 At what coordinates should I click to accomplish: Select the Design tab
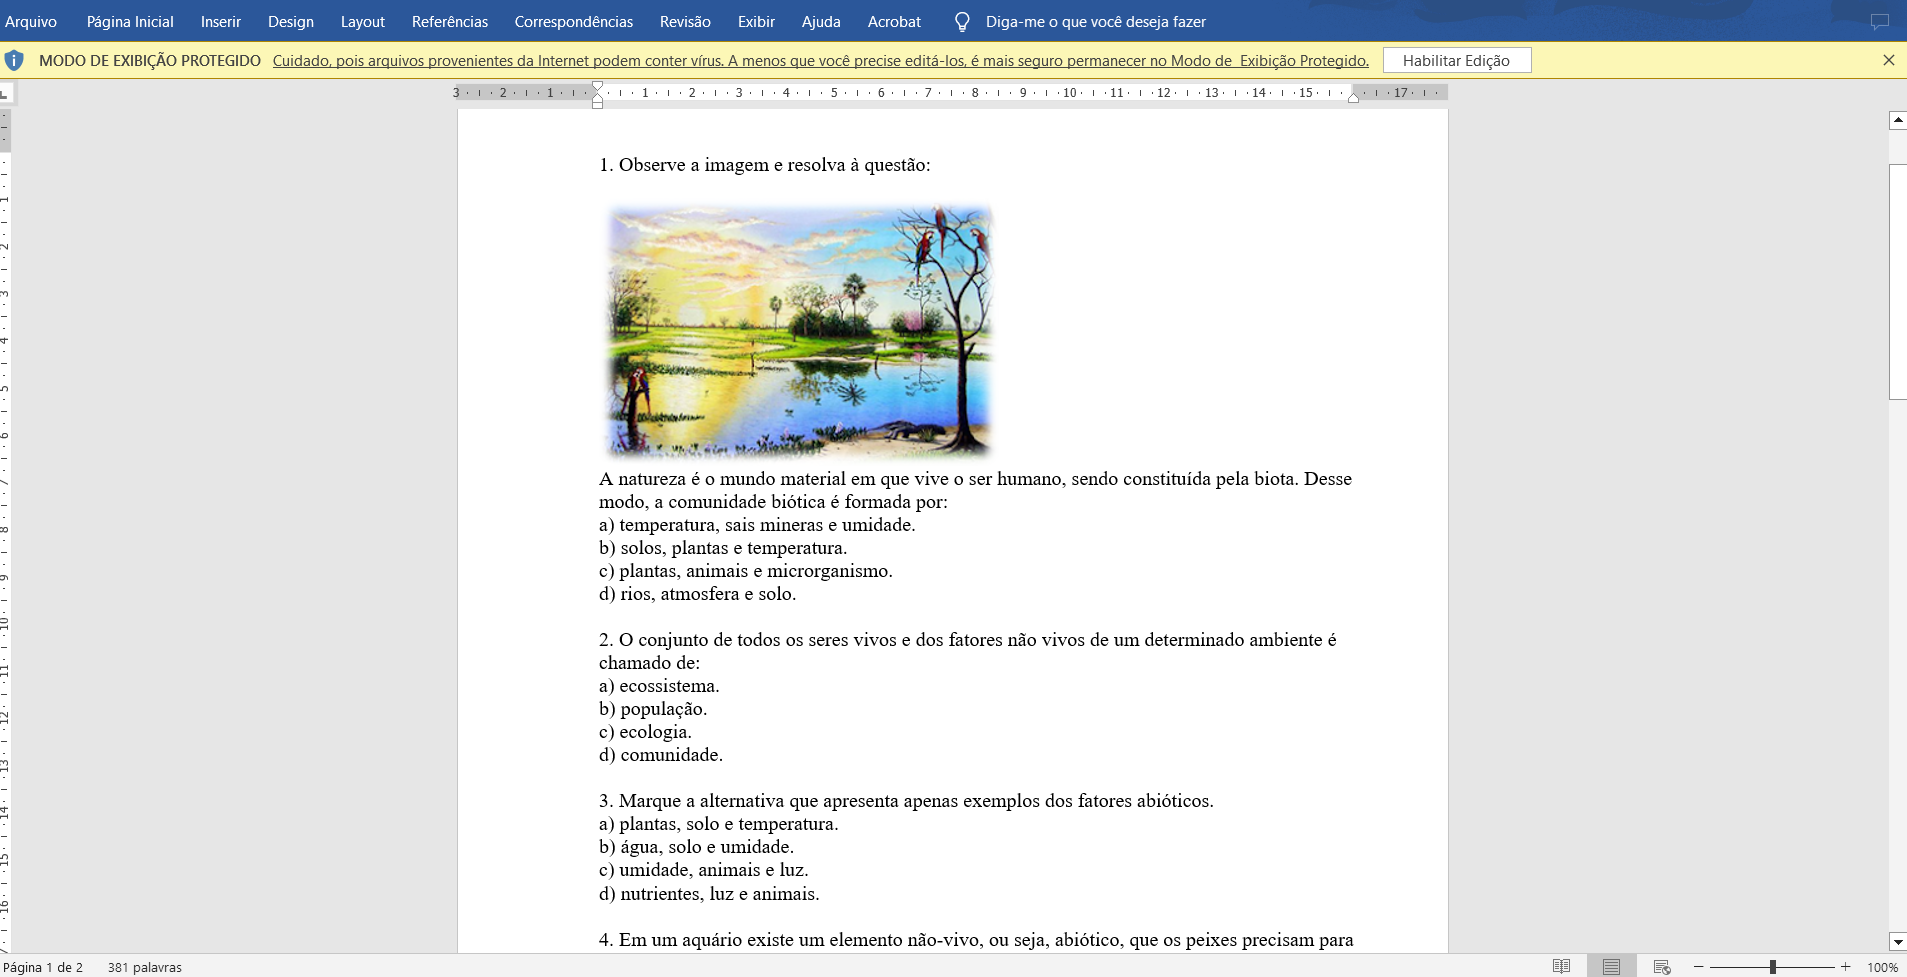tap(291, 21)
